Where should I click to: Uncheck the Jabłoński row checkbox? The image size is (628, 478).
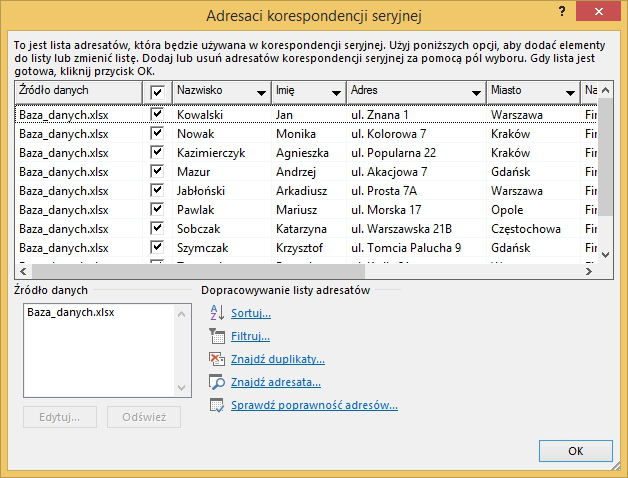[157, 190]
